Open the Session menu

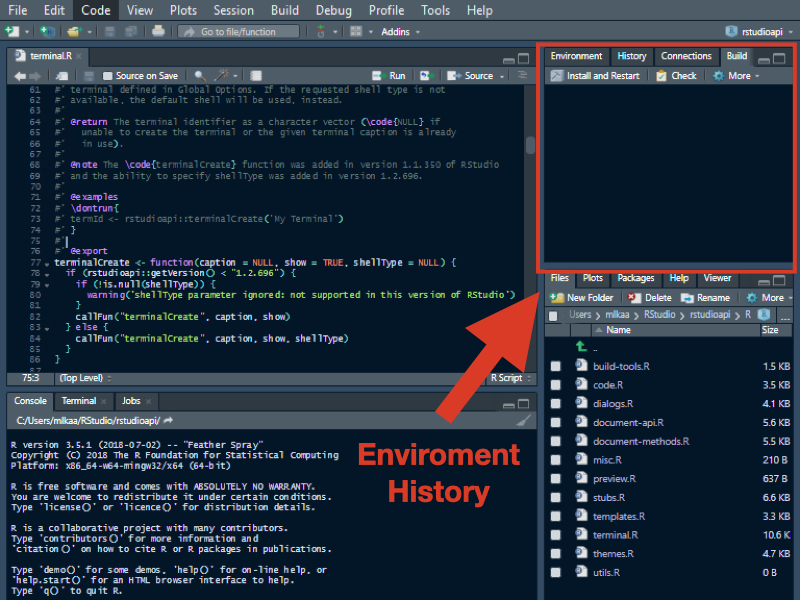coord(233,10)
